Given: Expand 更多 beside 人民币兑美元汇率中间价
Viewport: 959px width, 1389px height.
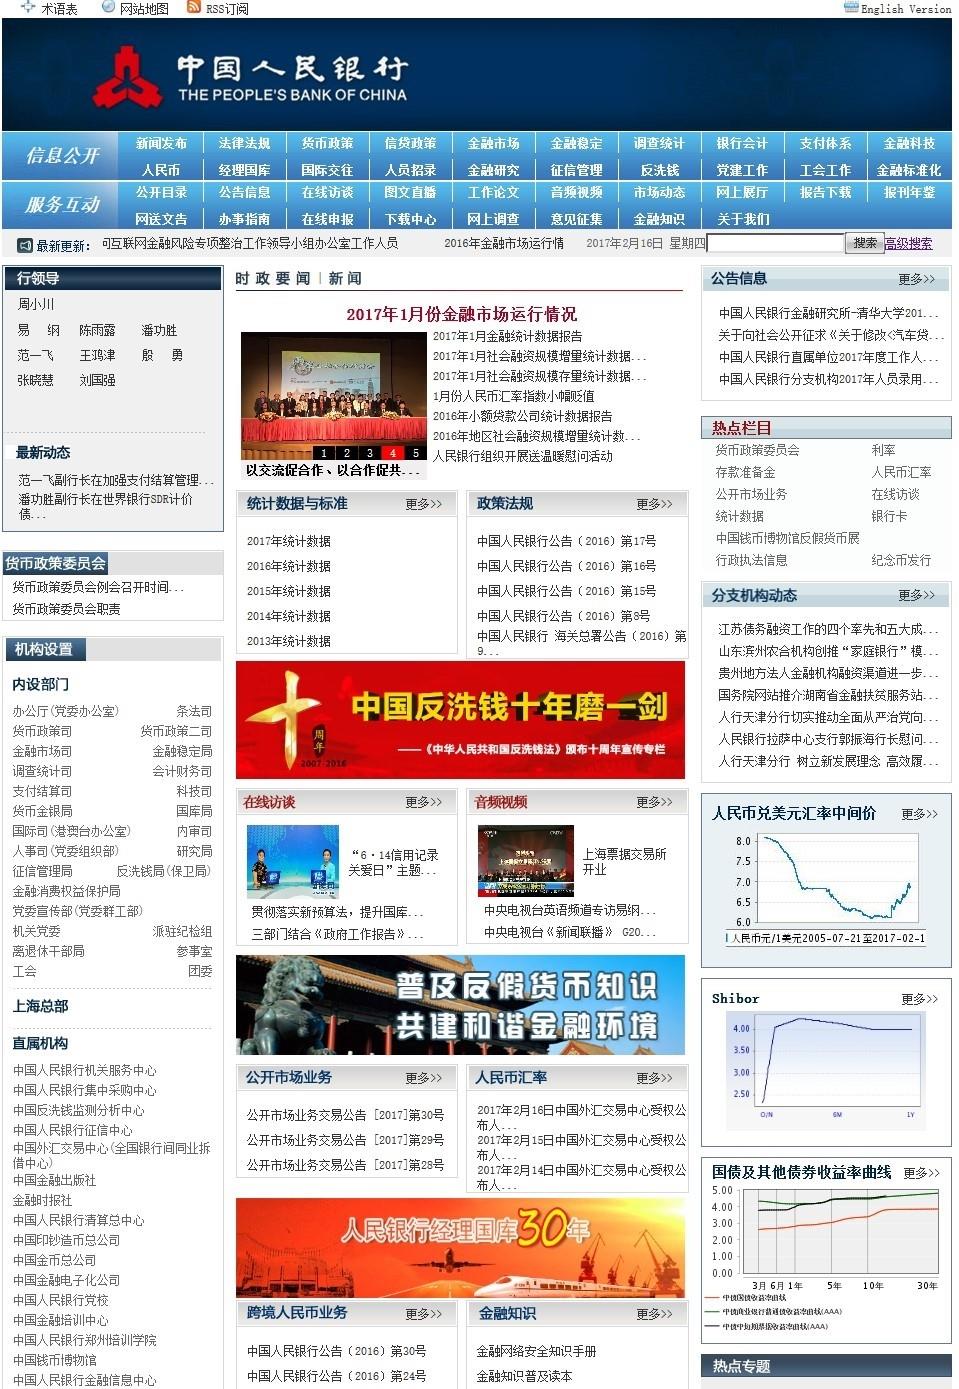Looking at the screenshot, I should click(920, 814).
